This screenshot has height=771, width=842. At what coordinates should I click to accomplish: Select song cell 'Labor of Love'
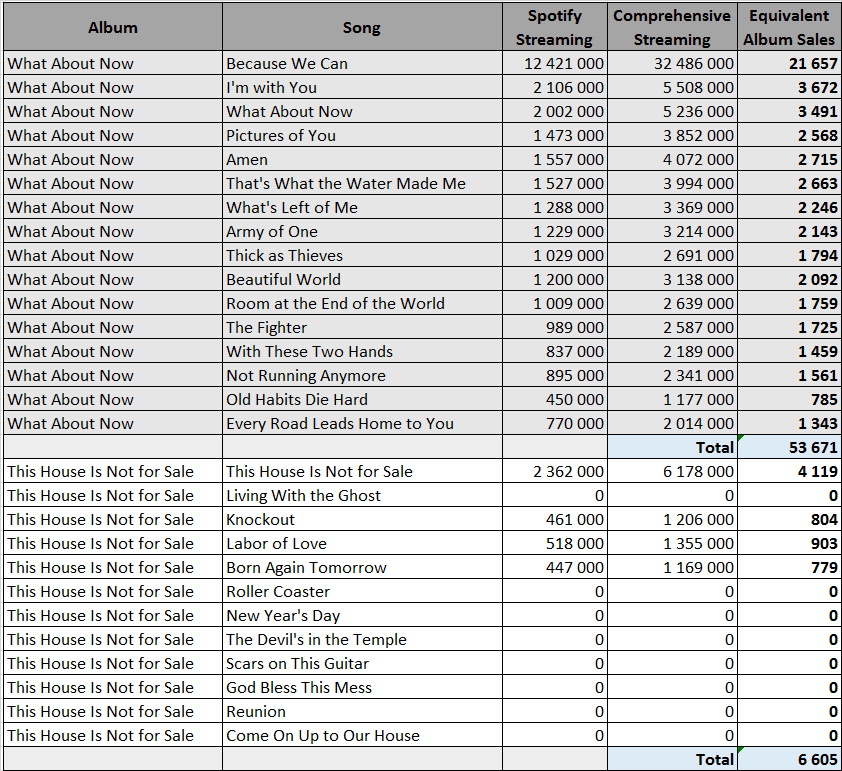coord(362,543)
